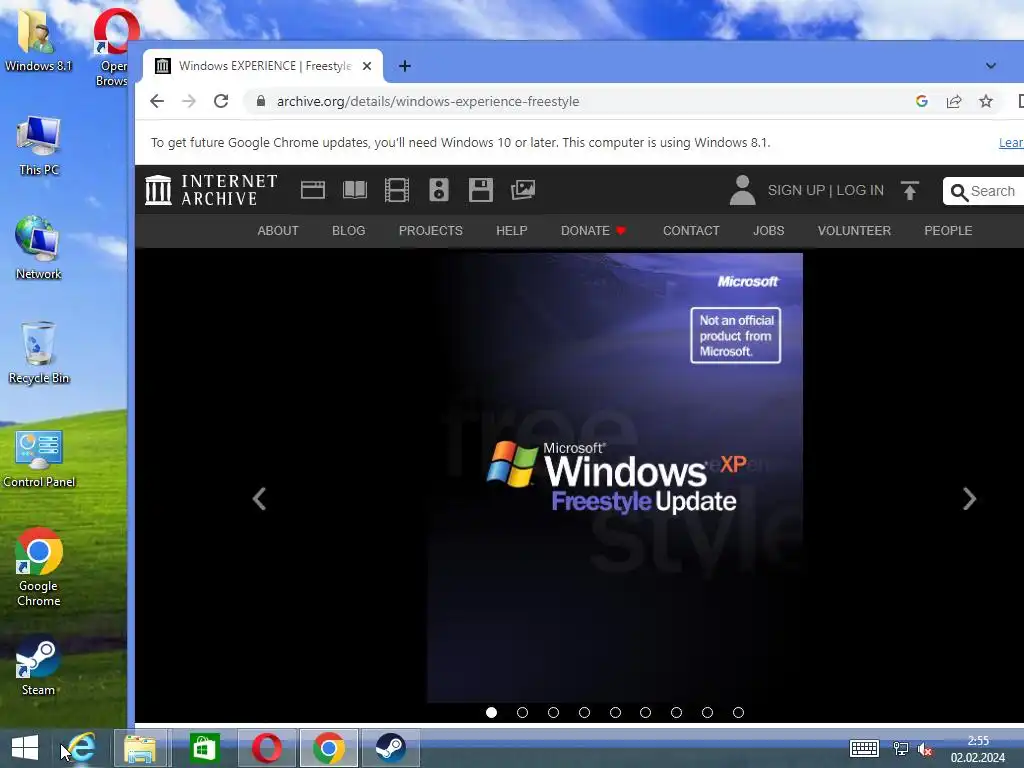Open the Video (film) icon in Archive nav

point(396,190)
